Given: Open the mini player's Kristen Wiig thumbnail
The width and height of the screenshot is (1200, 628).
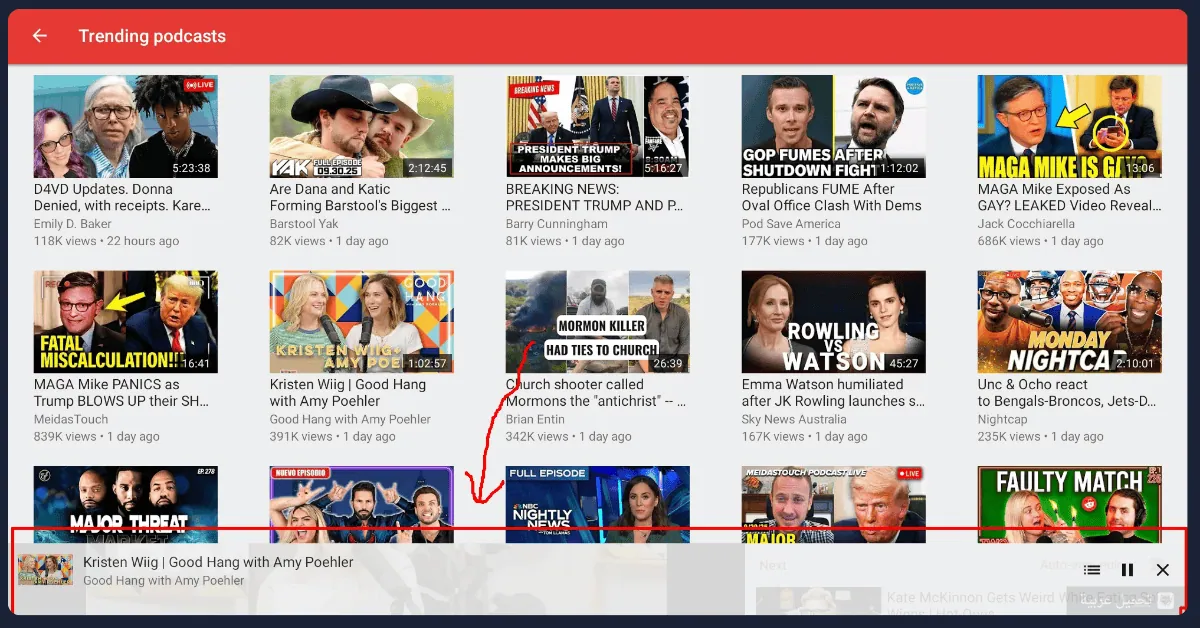Looking at the screenshot, I should tap(45, 570).
